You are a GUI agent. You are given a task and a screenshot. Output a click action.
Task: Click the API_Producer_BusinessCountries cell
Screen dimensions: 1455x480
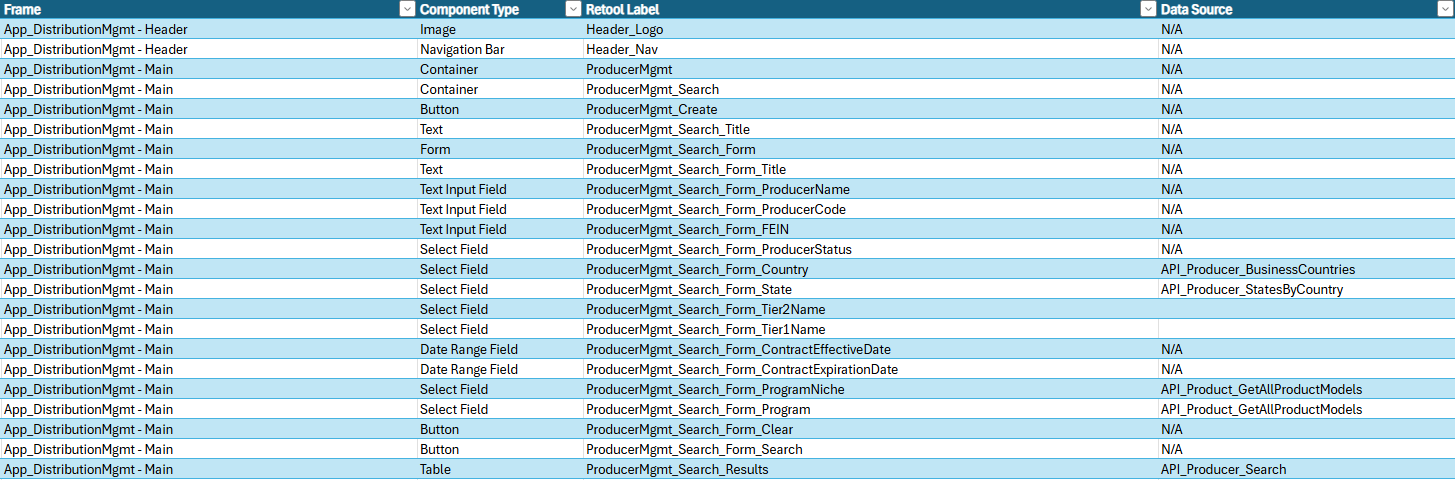[x=1306, y=269]
